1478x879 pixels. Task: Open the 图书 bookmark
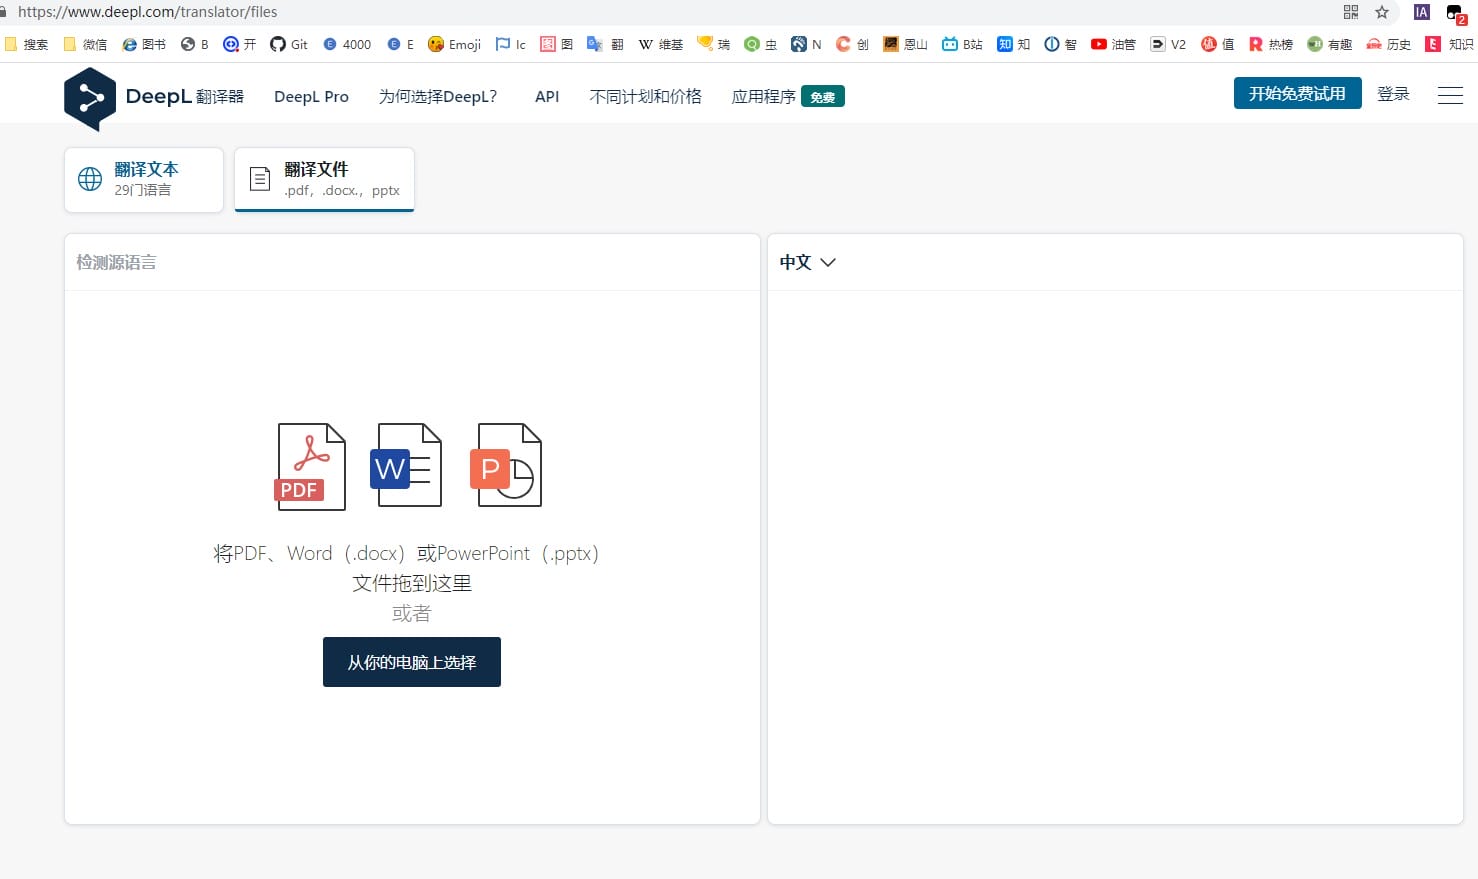click(144, 44)
